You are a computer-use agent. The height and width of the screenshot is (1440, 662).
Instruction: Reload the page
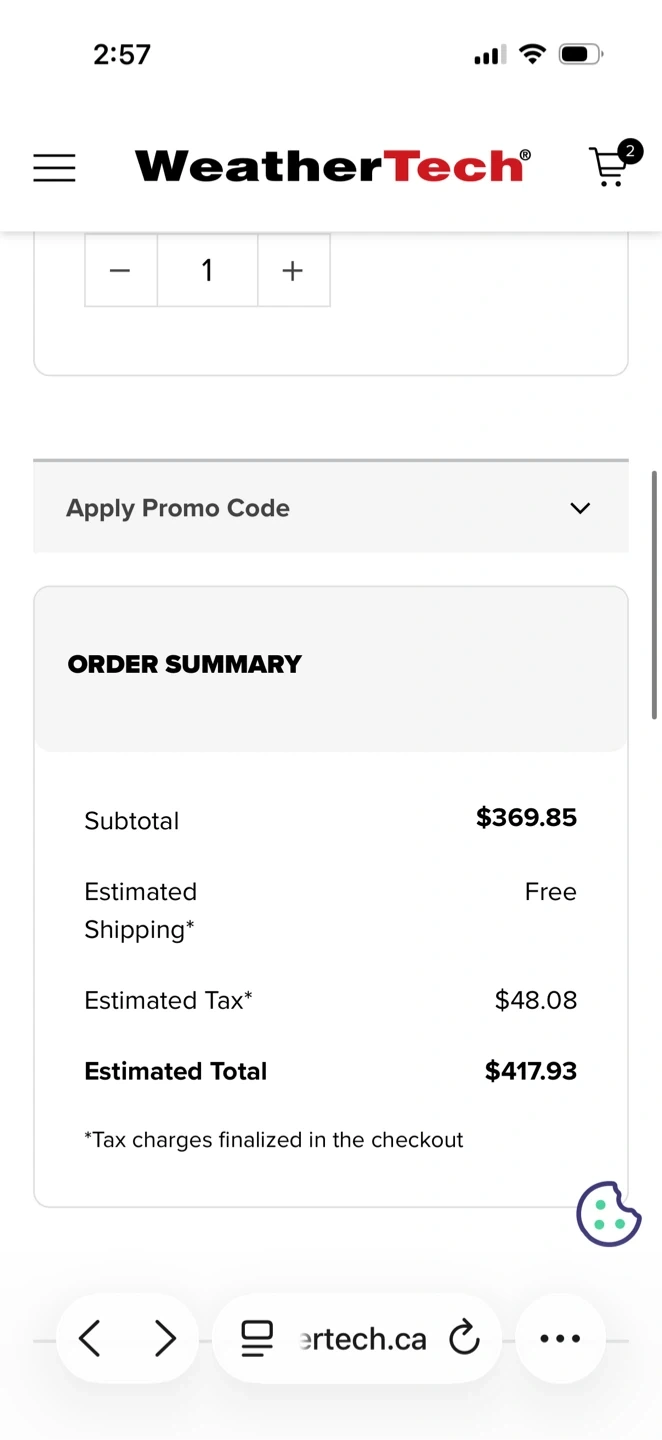(464, 1338)
